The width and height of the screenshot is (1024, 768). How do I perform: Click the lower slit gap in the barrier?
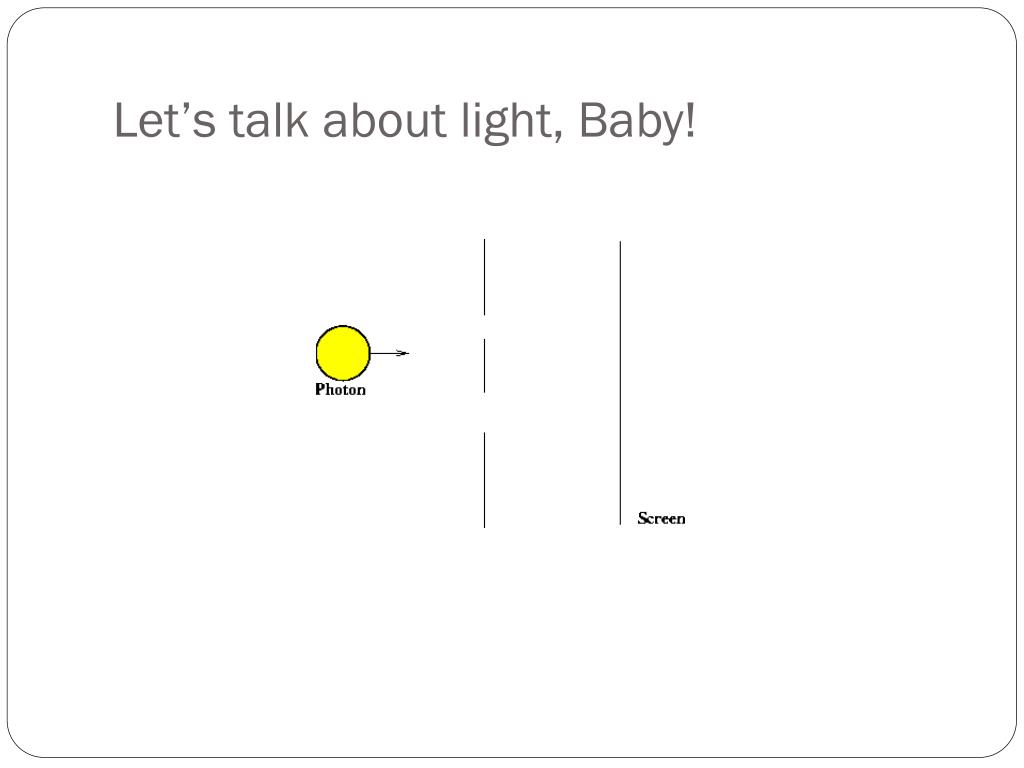485,412
